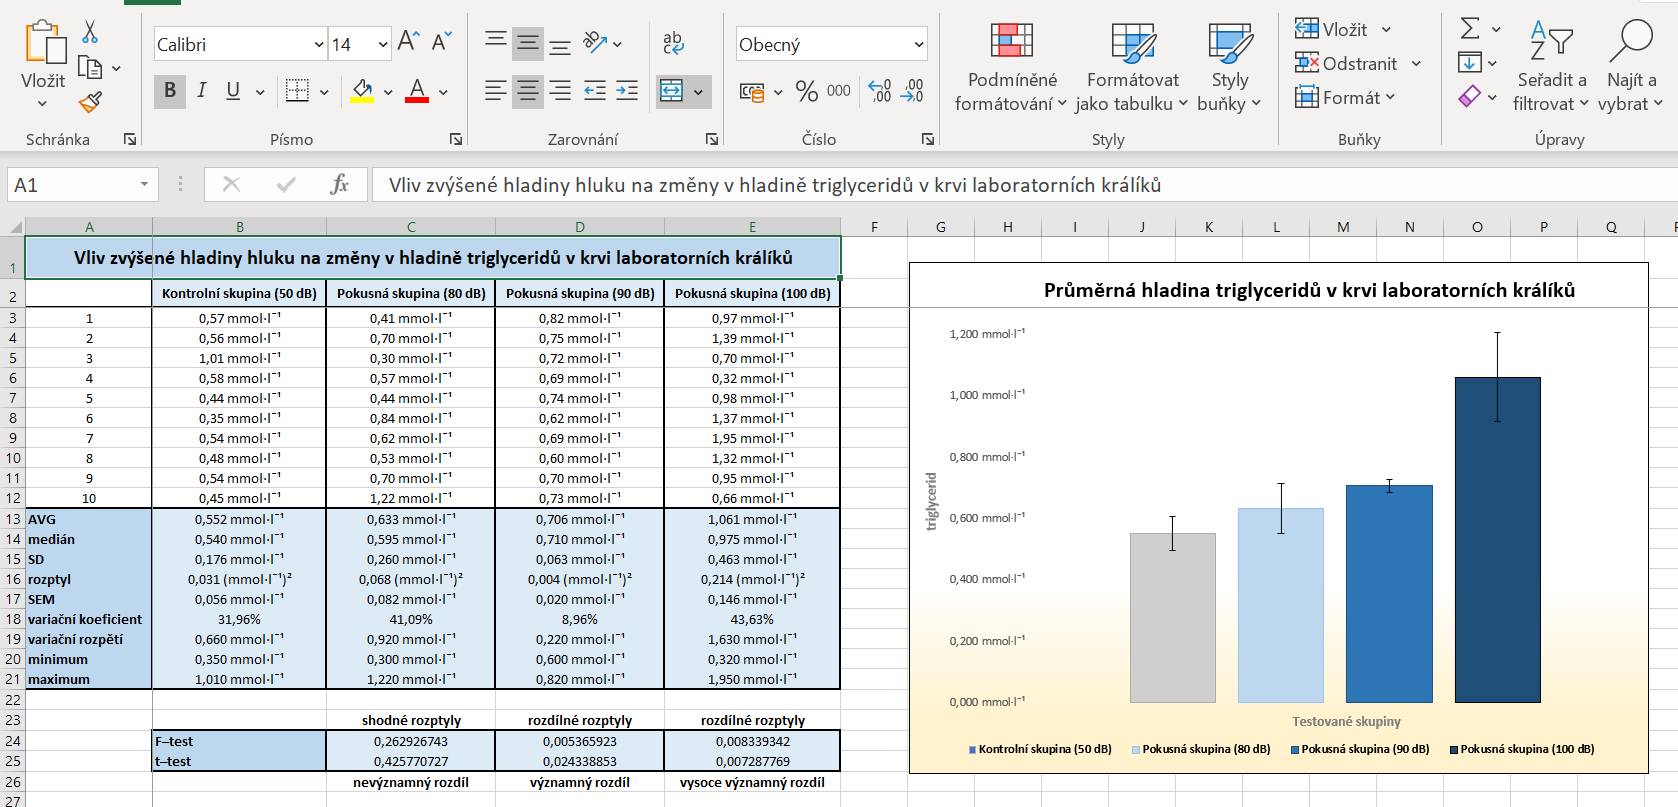Click into the formula bar text
The width and height of the screenshot is (1678, 807).
[x=775, y=185]
